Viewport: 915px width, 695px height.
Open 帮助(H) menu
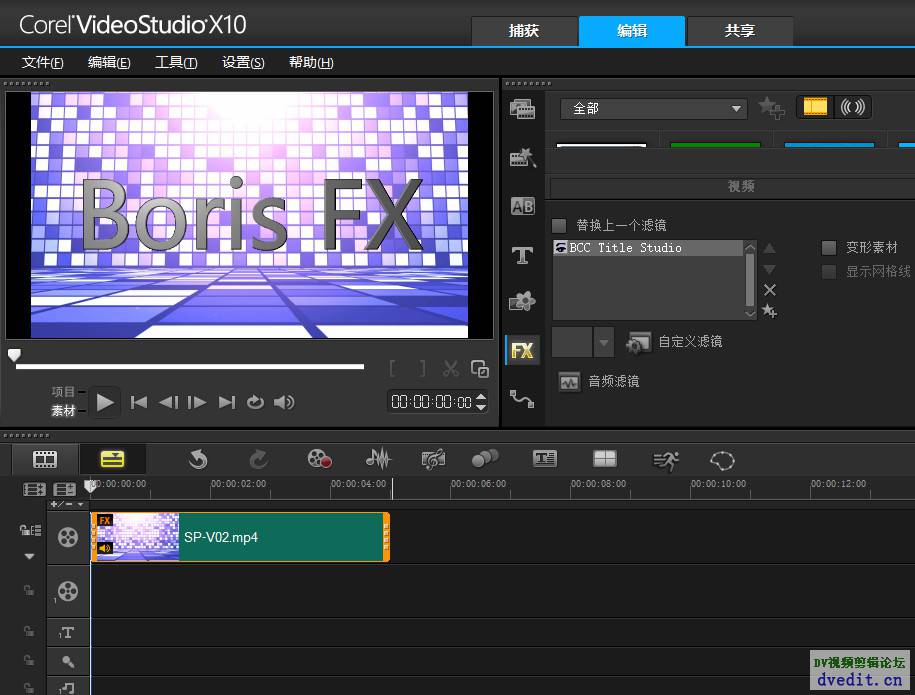pyautogui.click(x=311, y=62)
